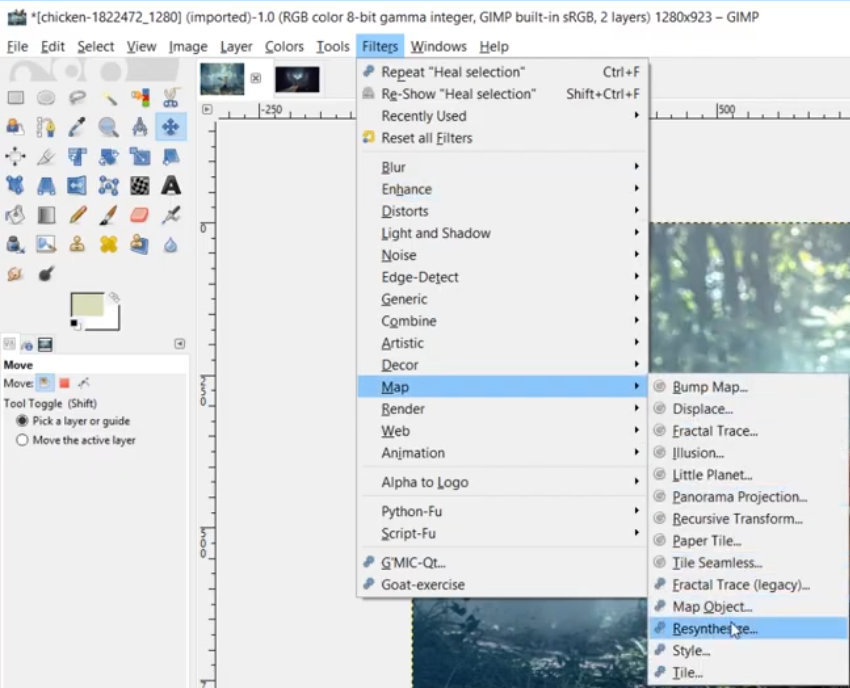Select the Heal tool

(x=109, y=245)
